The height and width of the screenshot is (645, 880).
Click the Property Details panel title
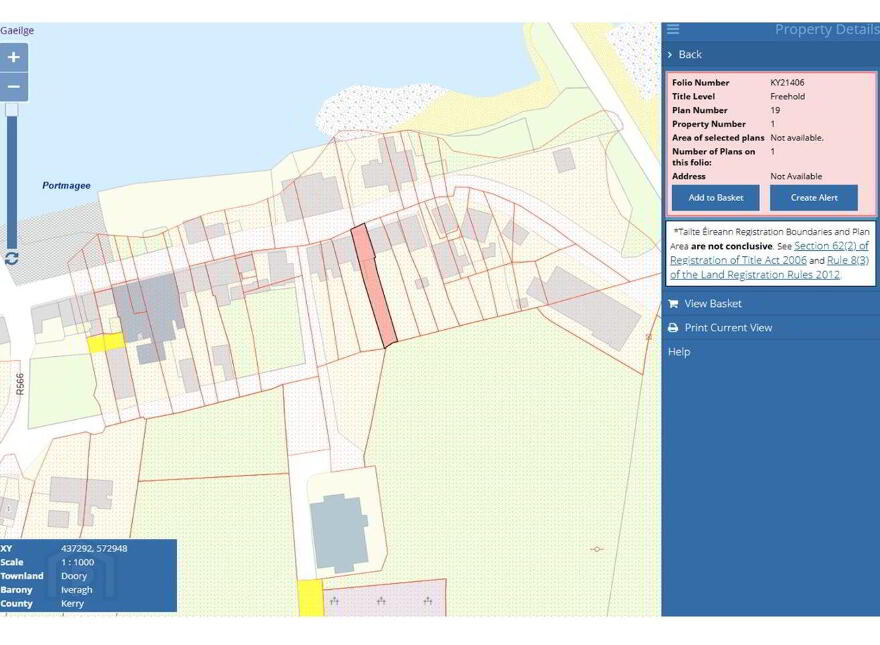[827, 30]
